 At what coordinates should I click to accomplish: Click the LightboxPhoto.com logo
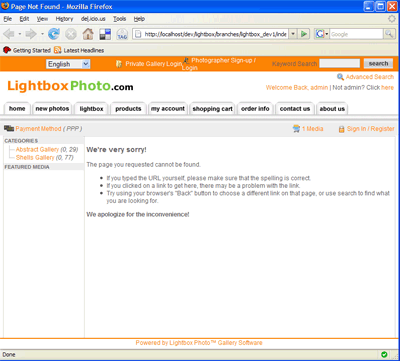(x=70, y=86)
